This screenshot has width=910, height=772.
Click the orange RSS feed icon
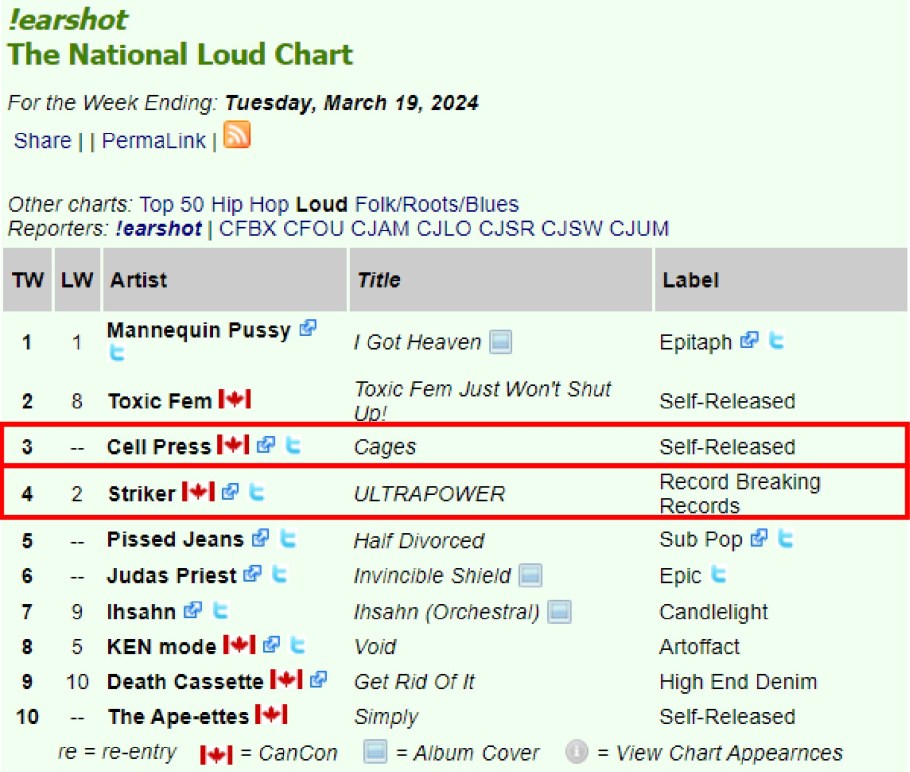click(x=237, y=135)
